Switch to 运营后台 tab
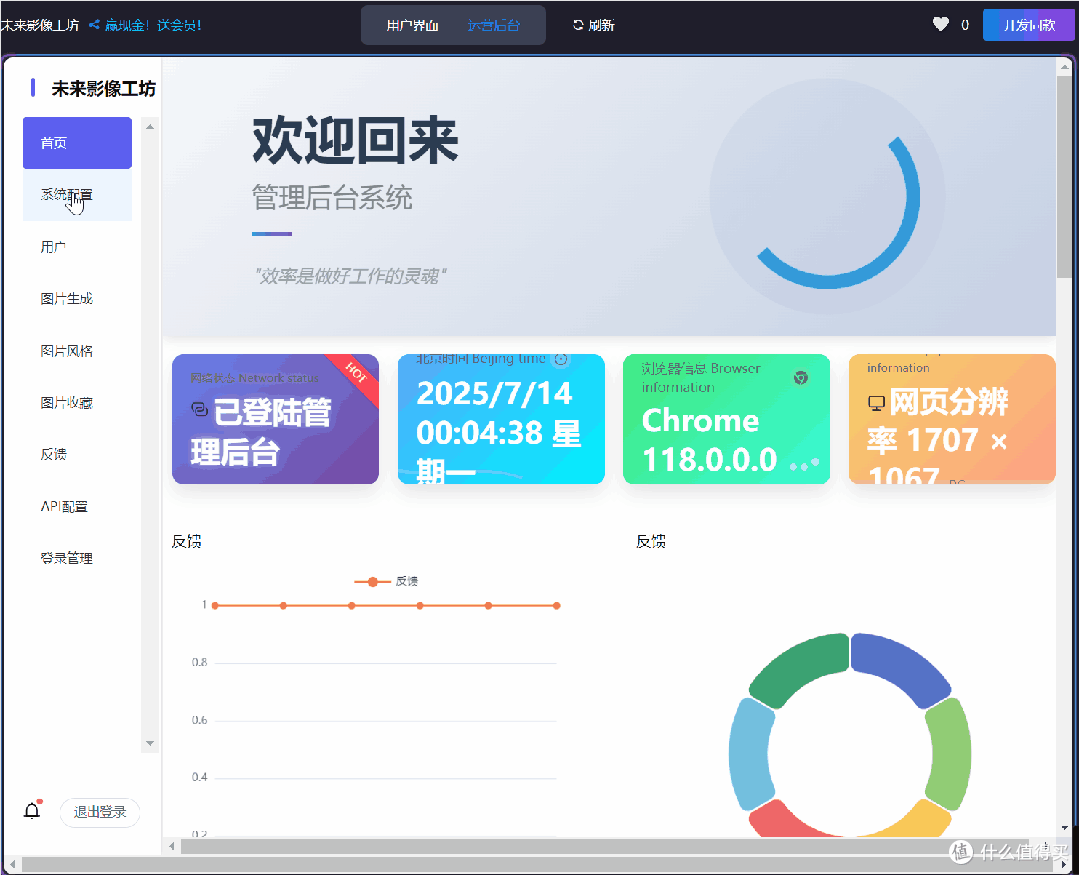Image resolution: width=1079 pixels, height=875 pixels. pyautogui.click(x=493, y=25)
